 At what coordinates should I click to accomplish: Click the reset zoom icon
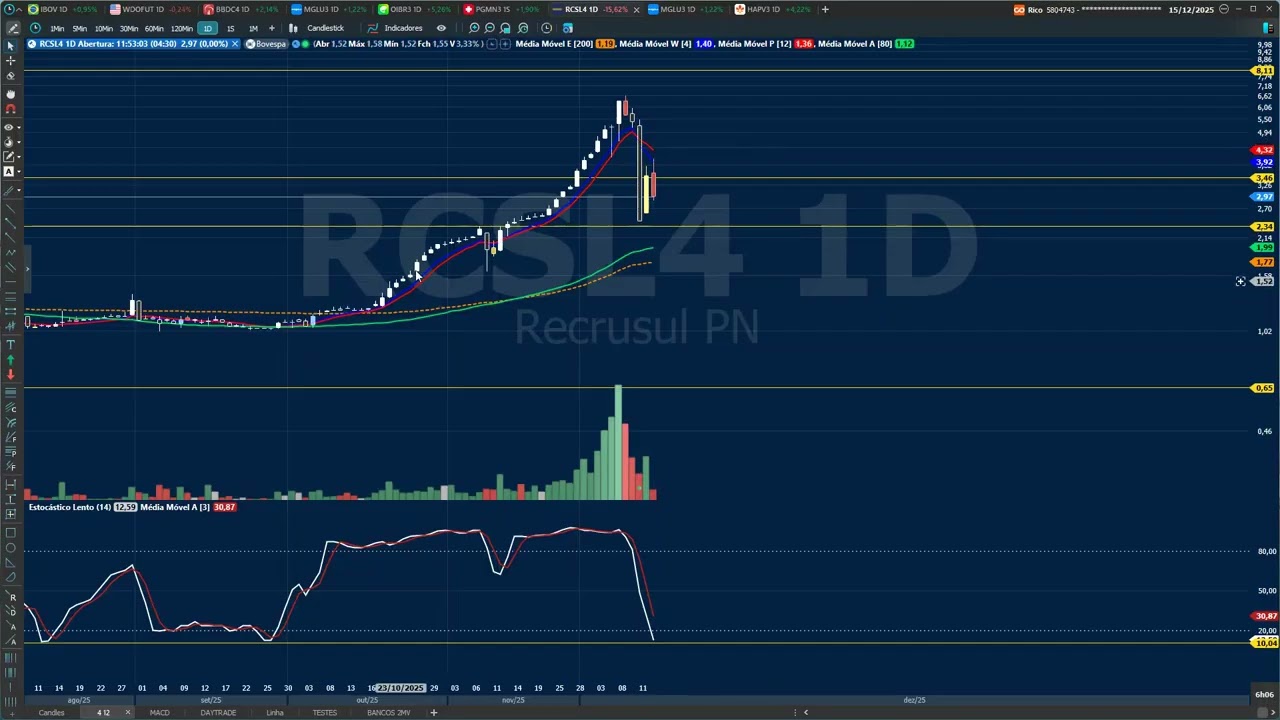point(522,28)
